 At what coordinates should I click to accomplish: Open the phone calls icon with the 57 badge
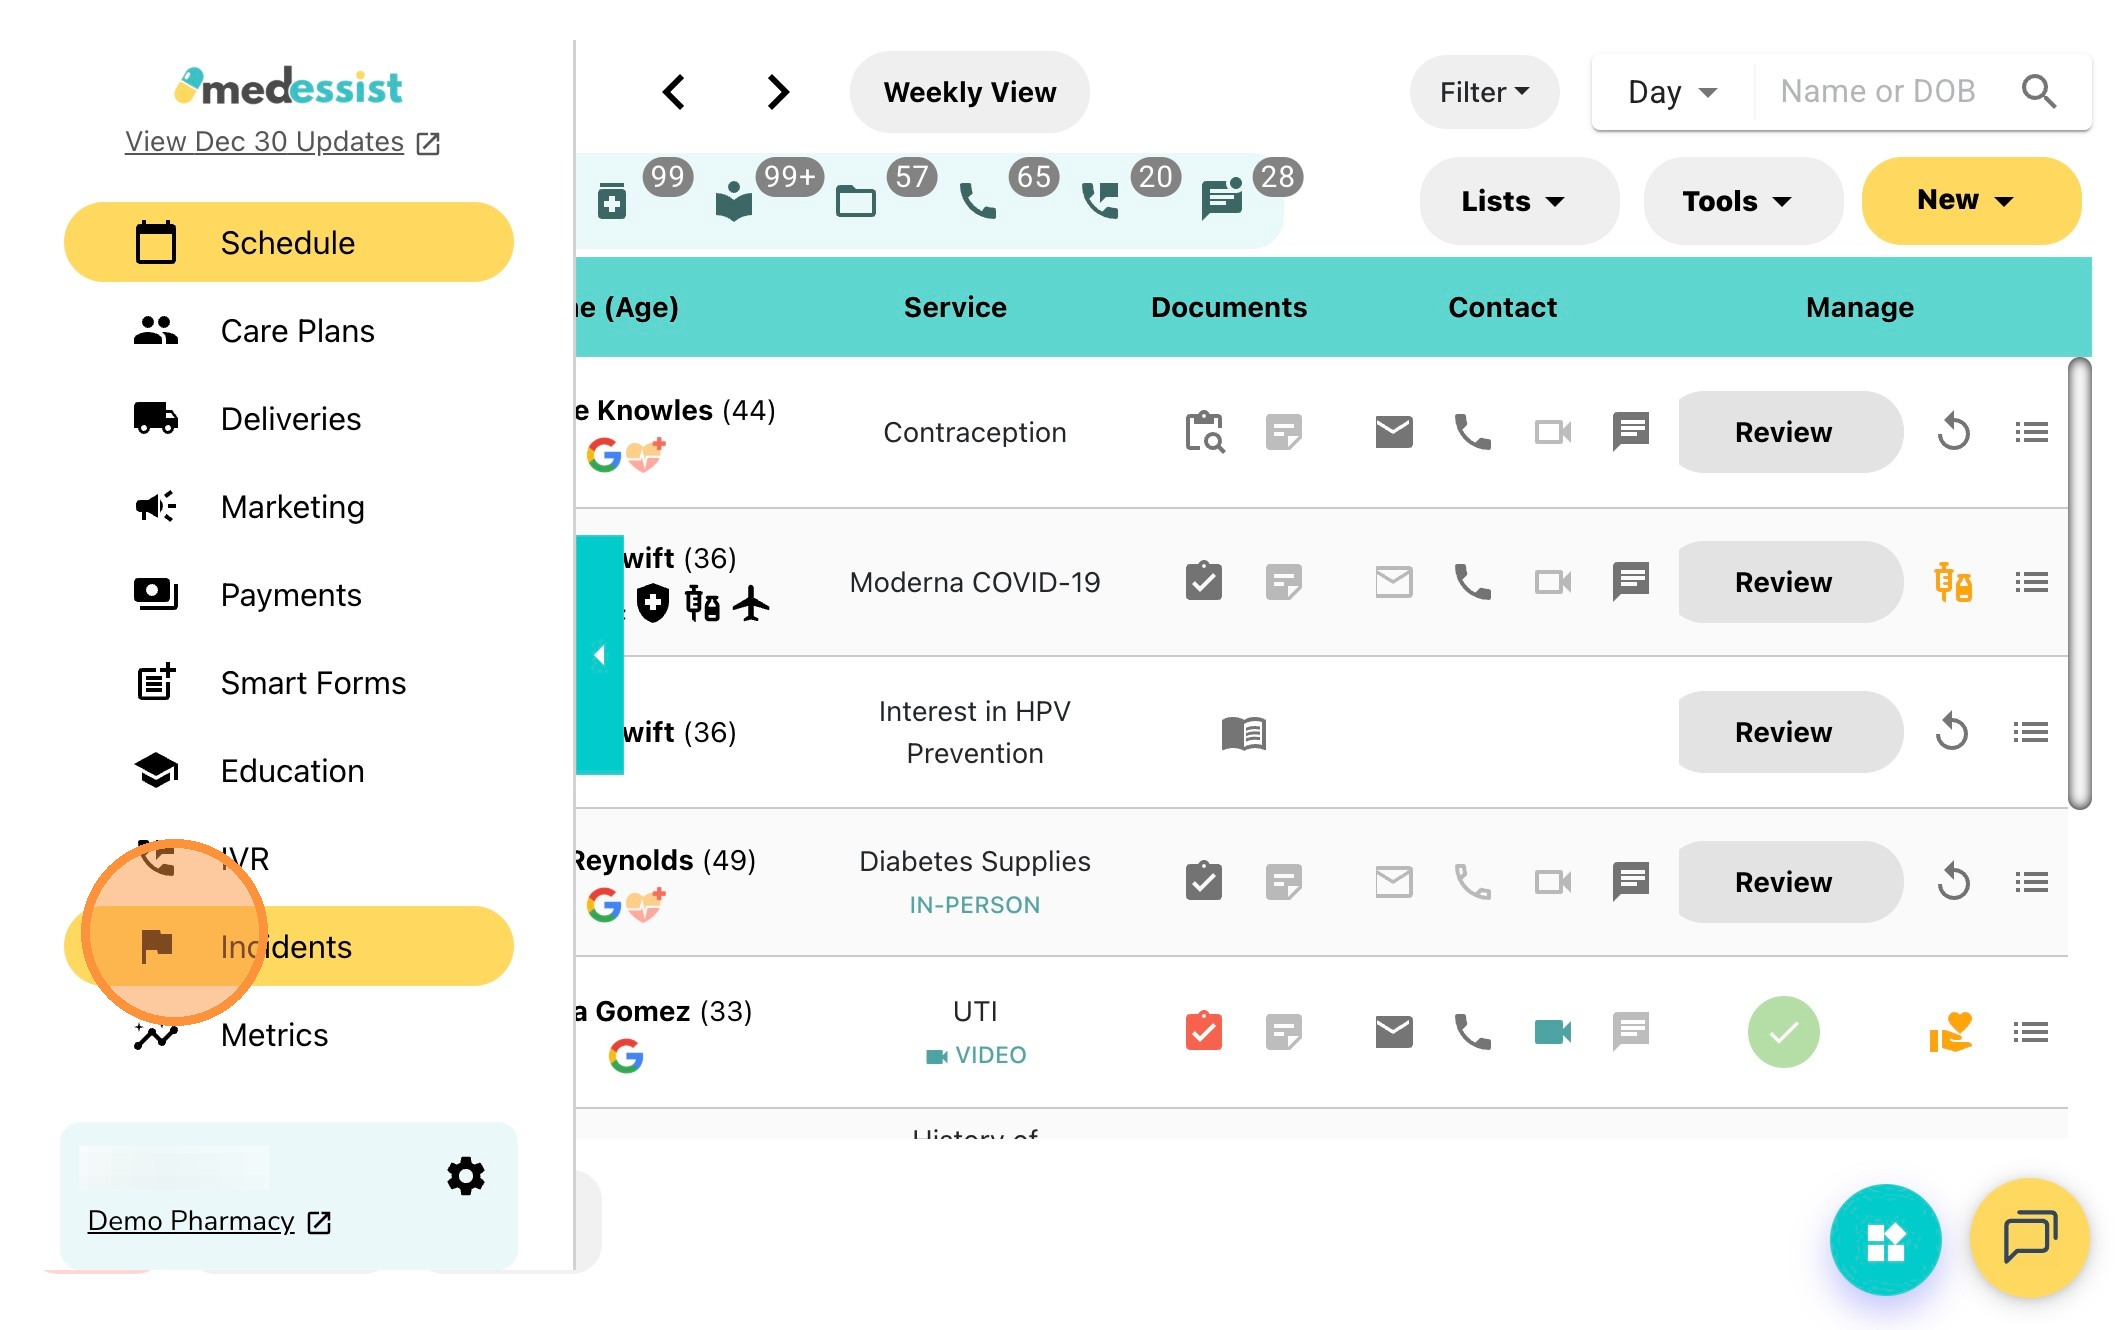click(977, 201)
